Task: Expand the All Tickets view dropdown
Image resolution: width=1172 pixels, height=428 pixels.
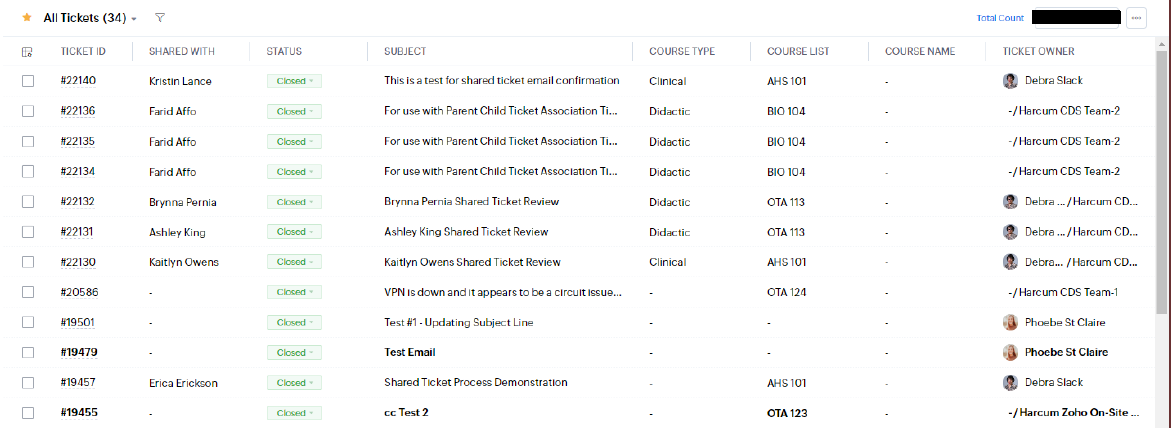Action: 134,19
